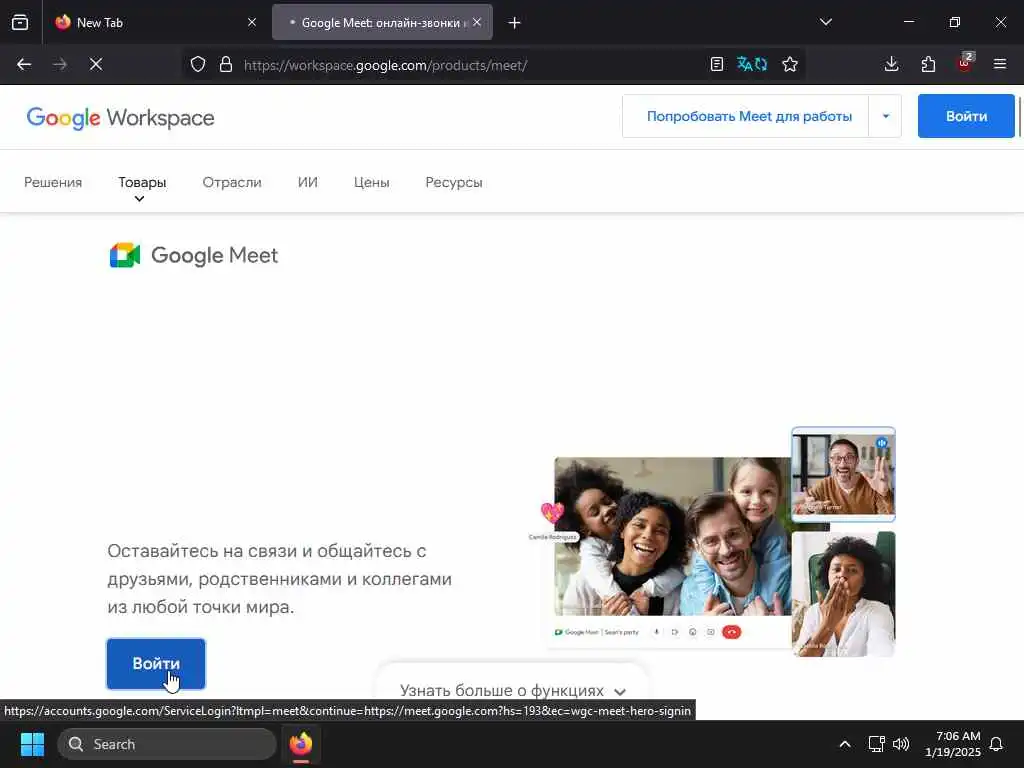Open the Windows Start menu
The width and height of the screenshot is (1024, 768).
pos(32,744)
